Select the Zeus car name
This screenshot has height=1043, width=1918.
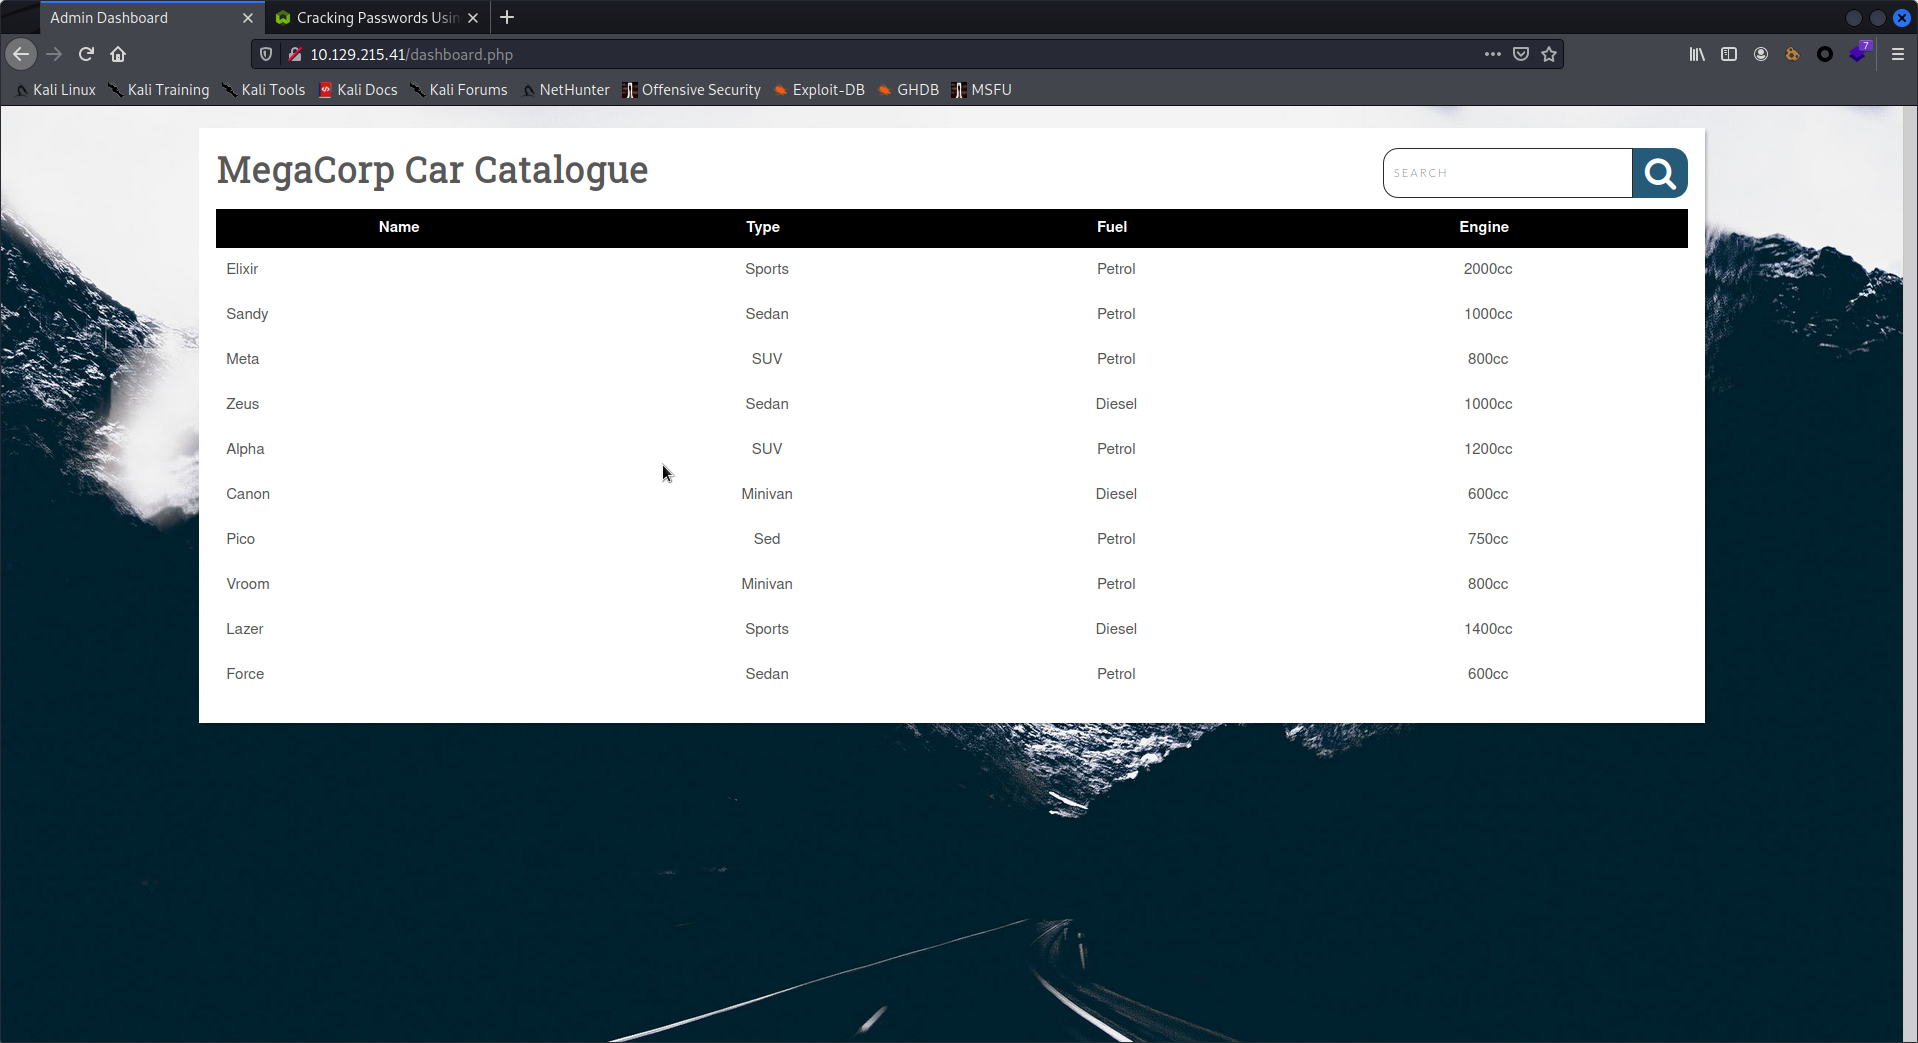tap(242, 404)
